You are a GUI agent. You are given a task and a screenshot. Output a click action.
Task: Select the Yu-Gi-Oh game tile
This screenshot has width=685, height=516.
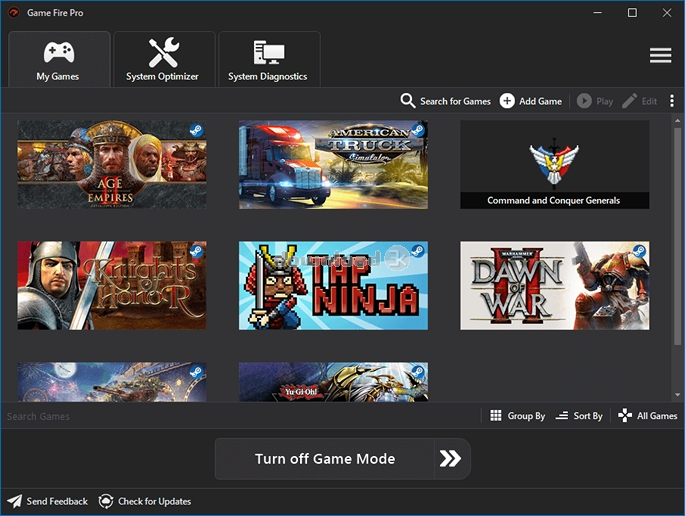(x=333, y=382)
